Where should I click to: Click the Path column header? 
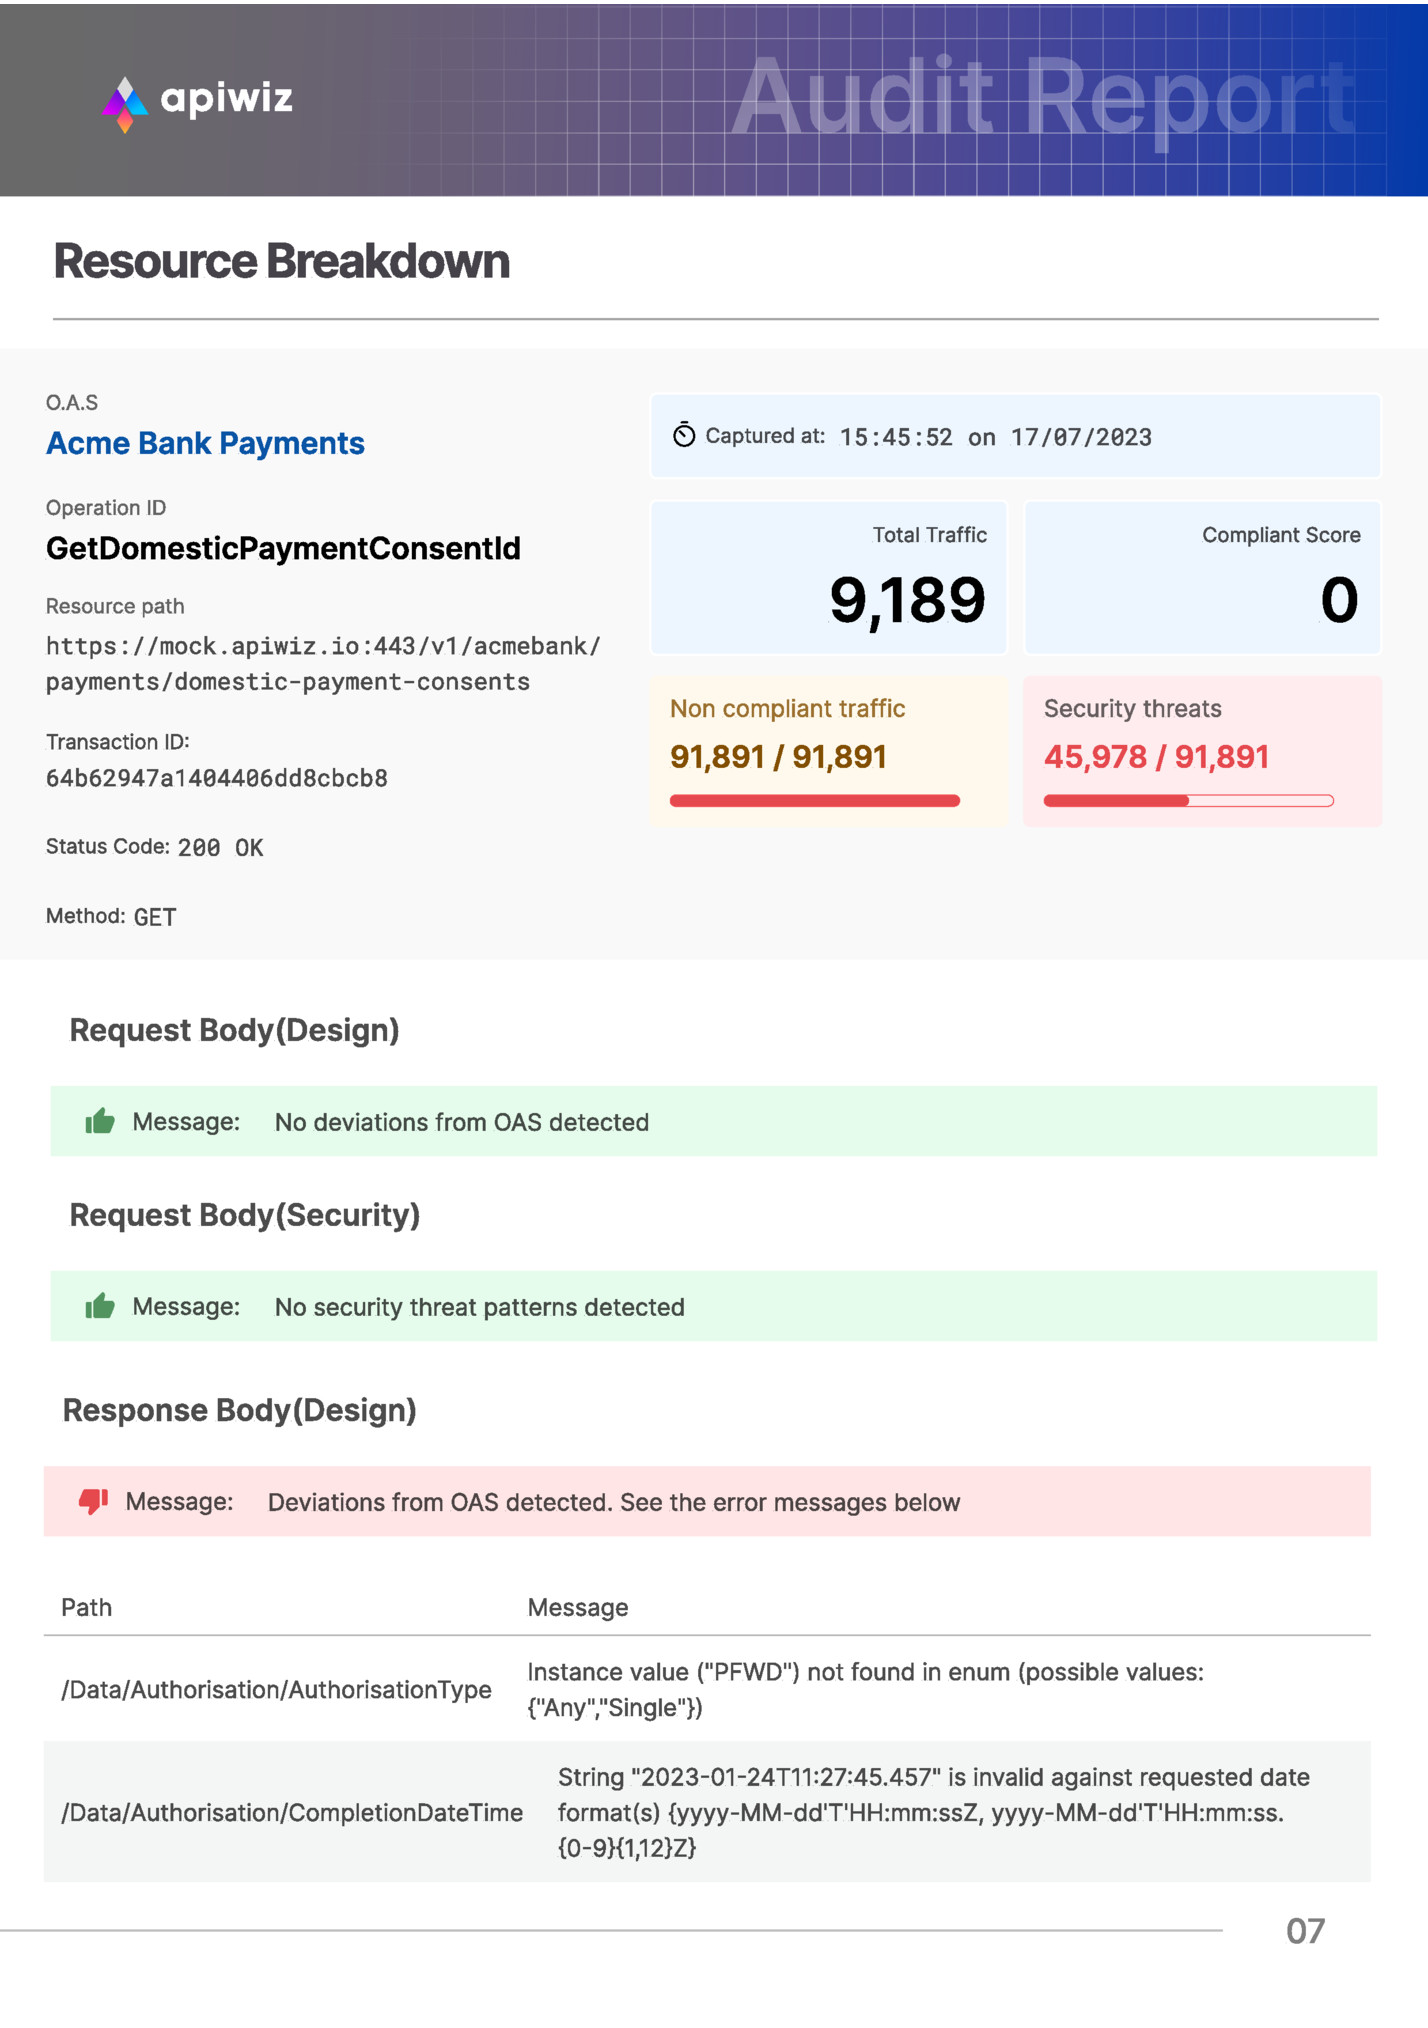point(87,1607)
